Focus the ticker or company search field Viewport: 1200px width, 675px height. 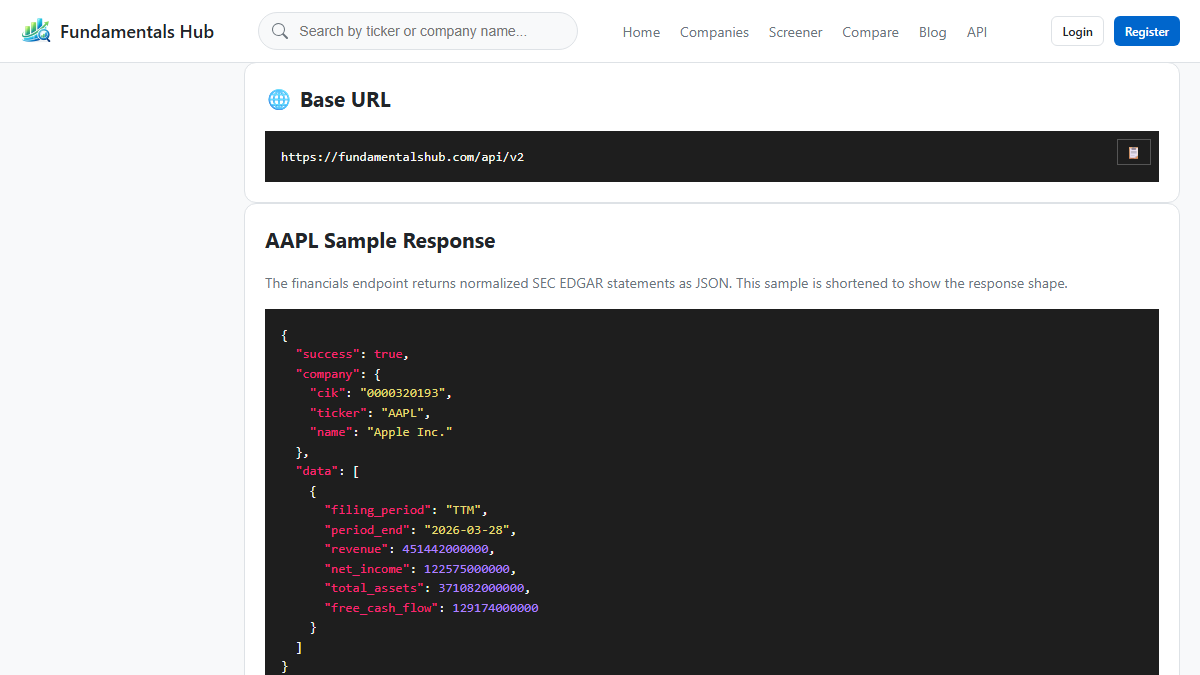418,31
